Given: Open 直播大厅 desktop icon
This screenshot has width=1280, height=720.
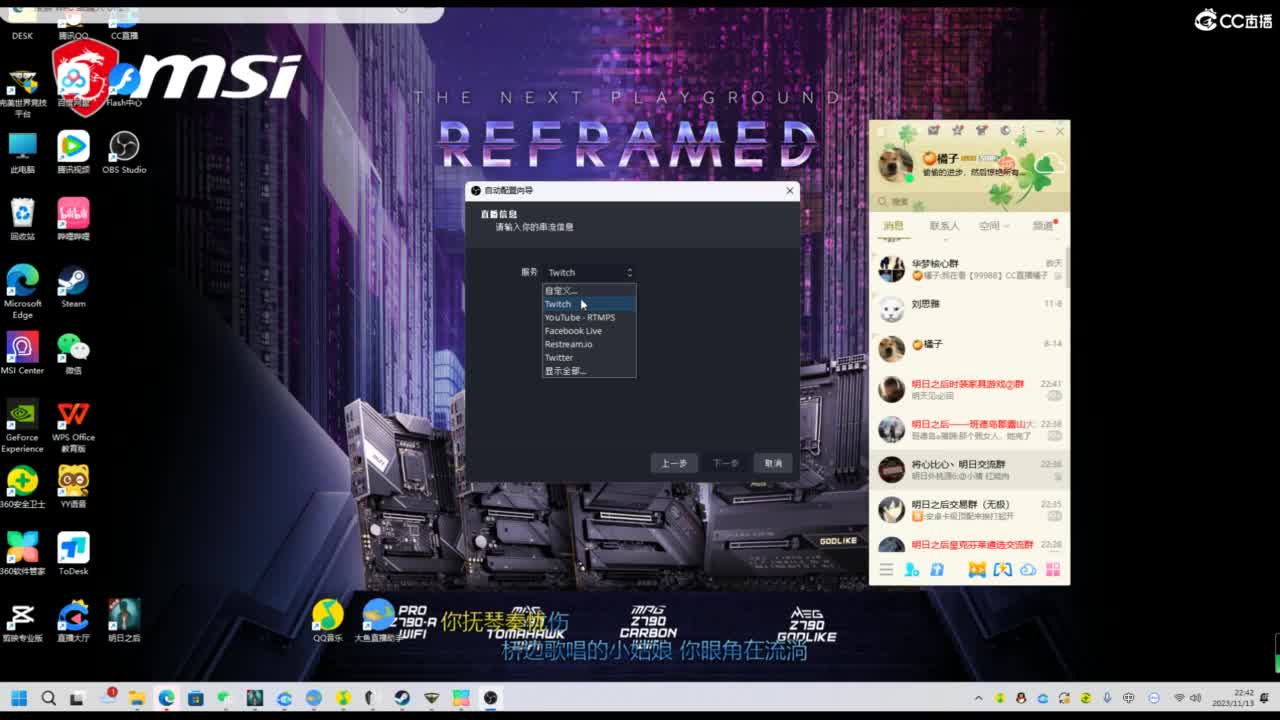Looking at the screenshot, I should pos(73,621).
